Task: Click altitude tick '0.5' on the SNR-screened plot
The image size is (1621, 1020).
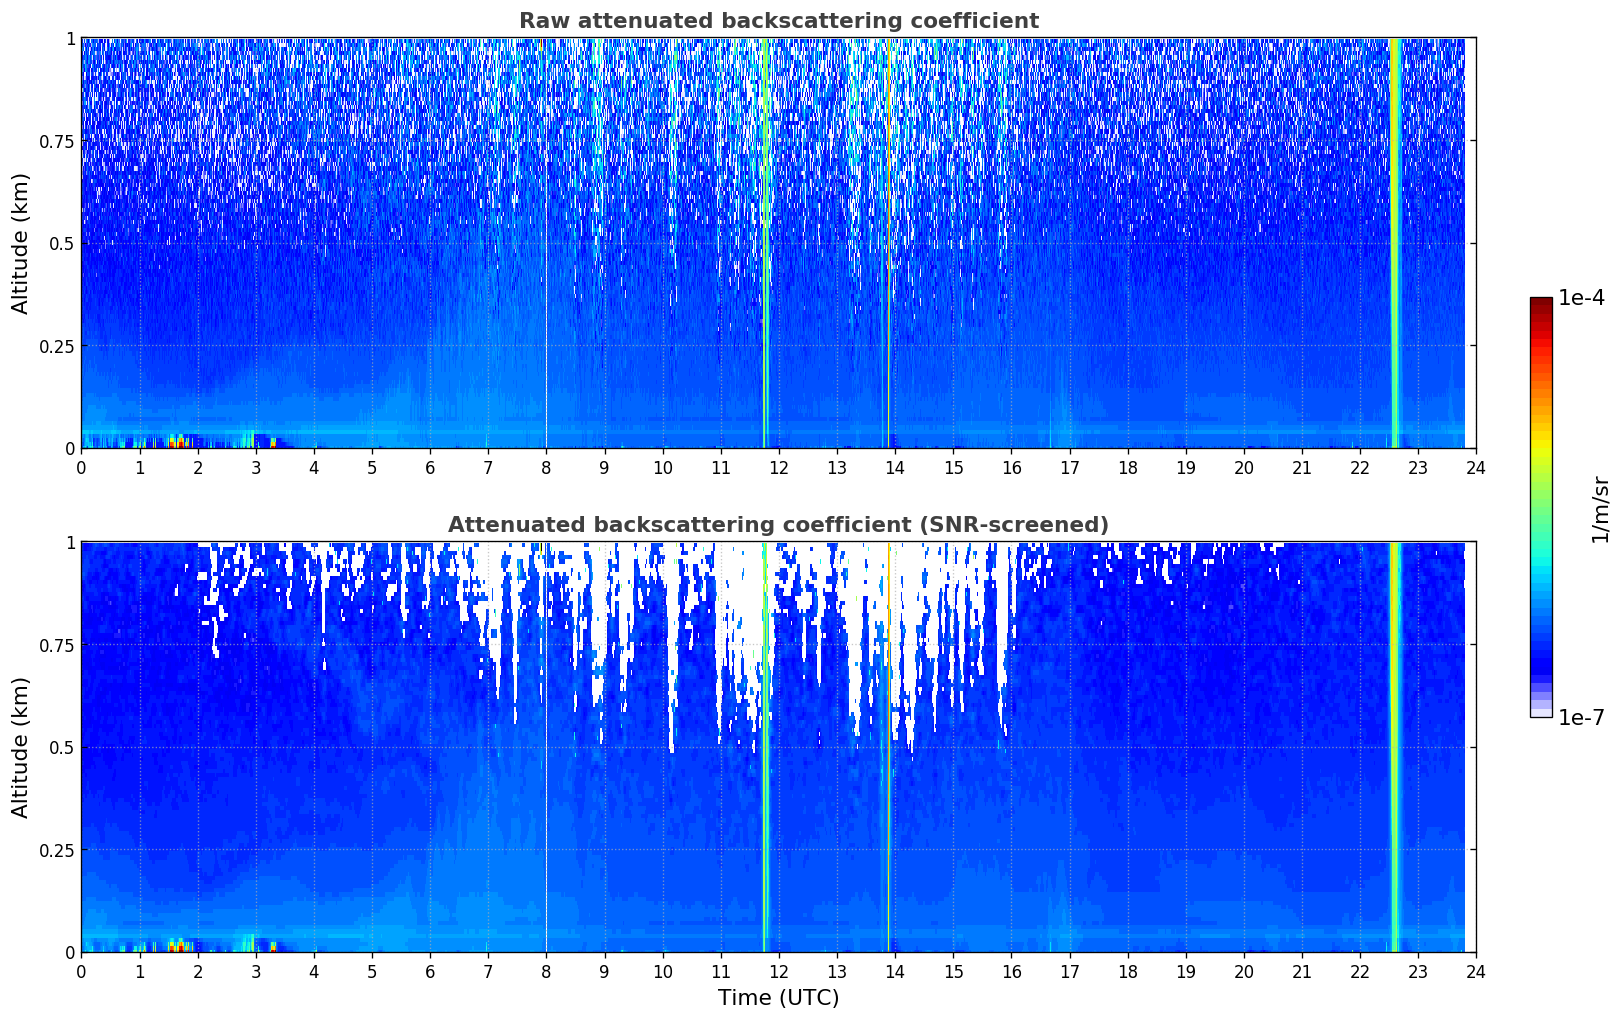Action: [x=62, y=747]
